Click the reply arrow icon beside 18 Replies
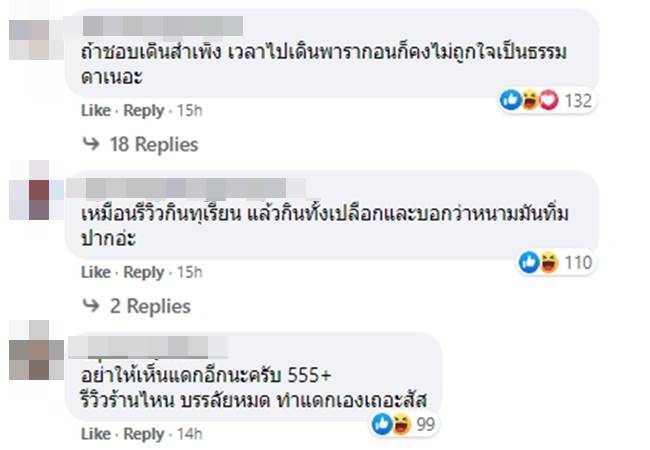This screenshot has width=650, height=450. click(x=91, y=145)
